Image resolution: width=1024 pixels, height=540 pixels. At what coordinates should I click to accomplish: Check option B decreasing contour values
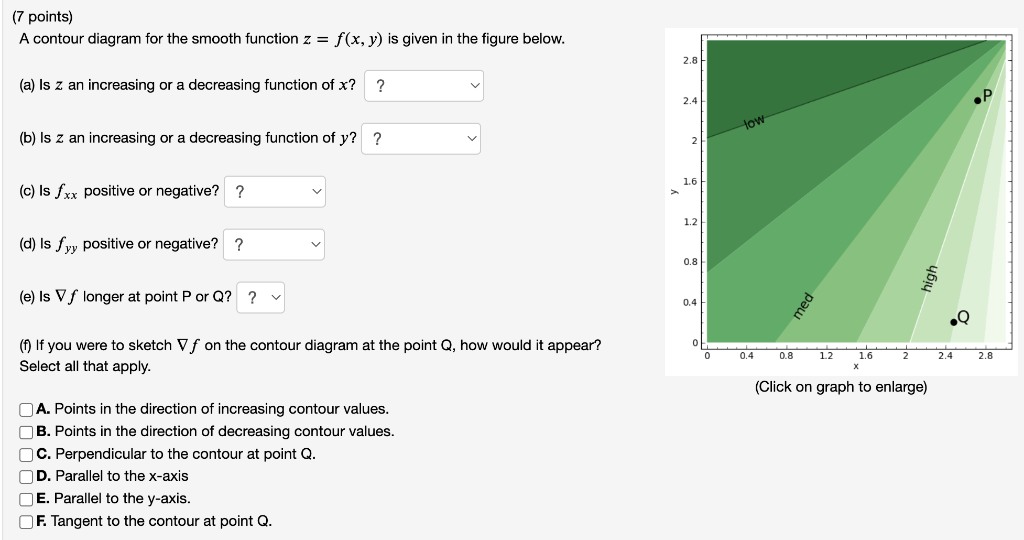pyautogui.click(x=26, y=432)
